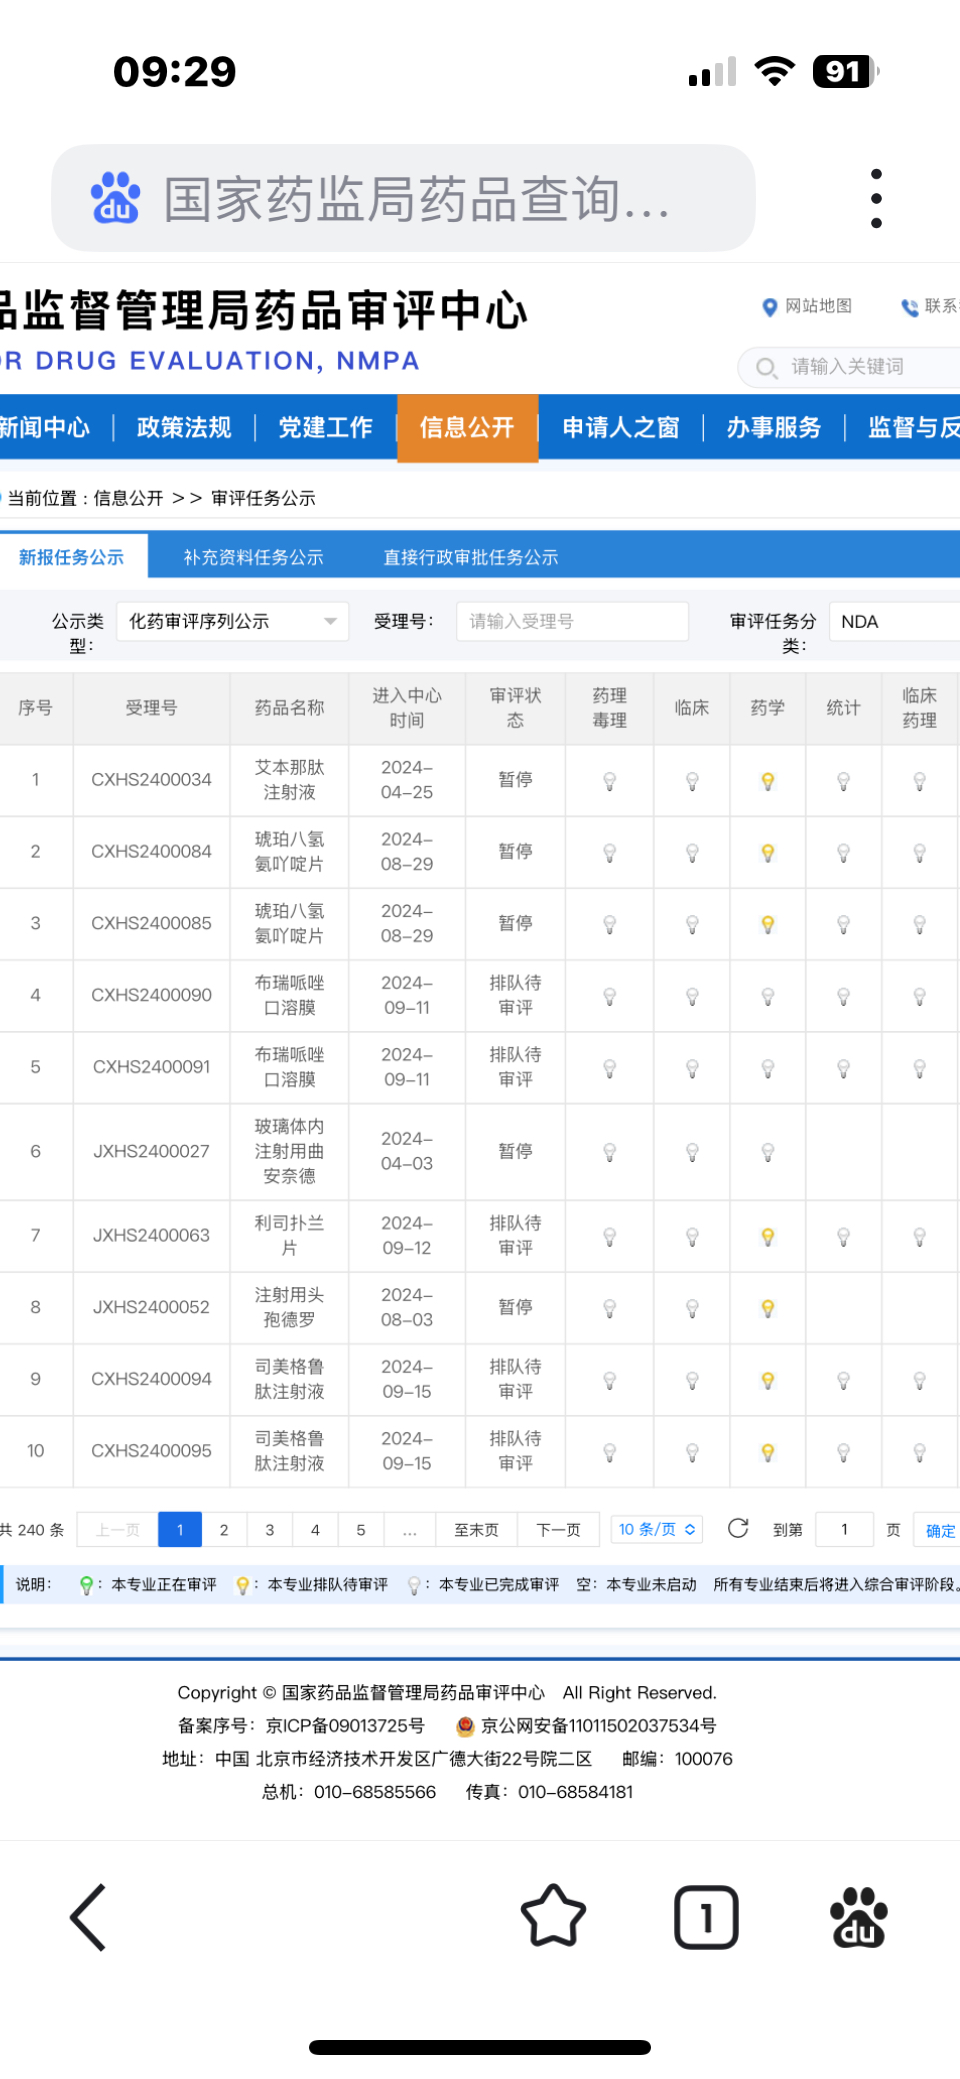960x2079 pixels.
Task: Click 进入中心时间 column header
Action: (x=407, y=708)
